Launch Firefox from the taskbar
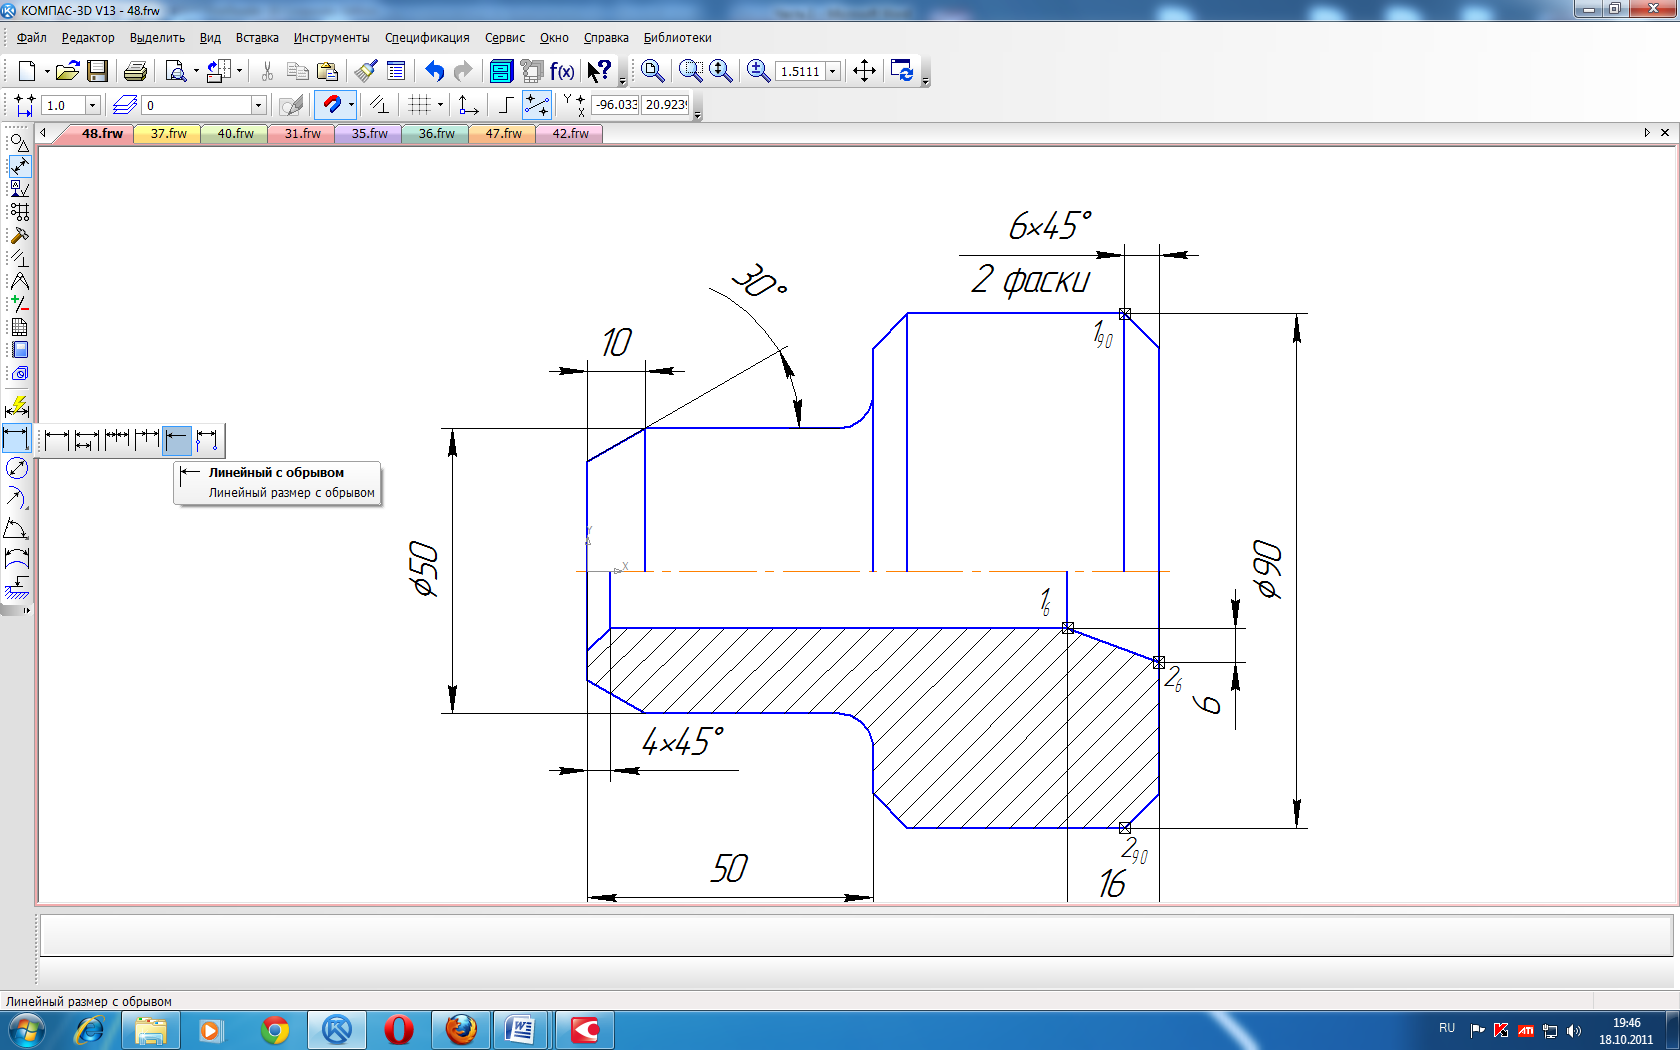The width and height of the screenshot is (1680, 1050). coord(461,1030)
